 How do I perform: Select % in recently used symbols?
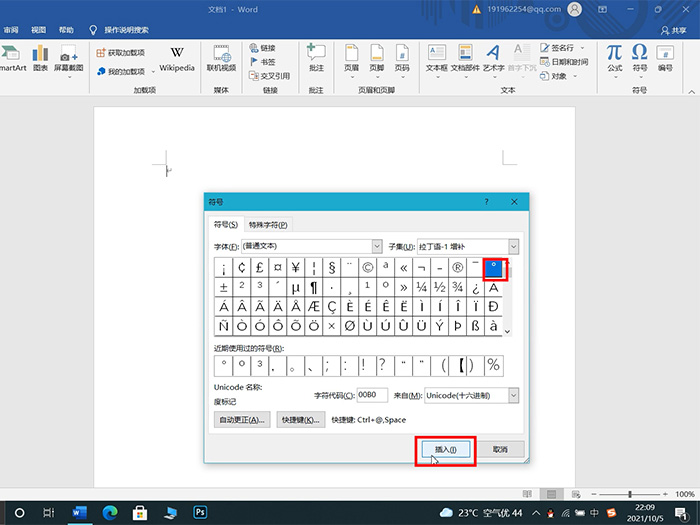494,365
